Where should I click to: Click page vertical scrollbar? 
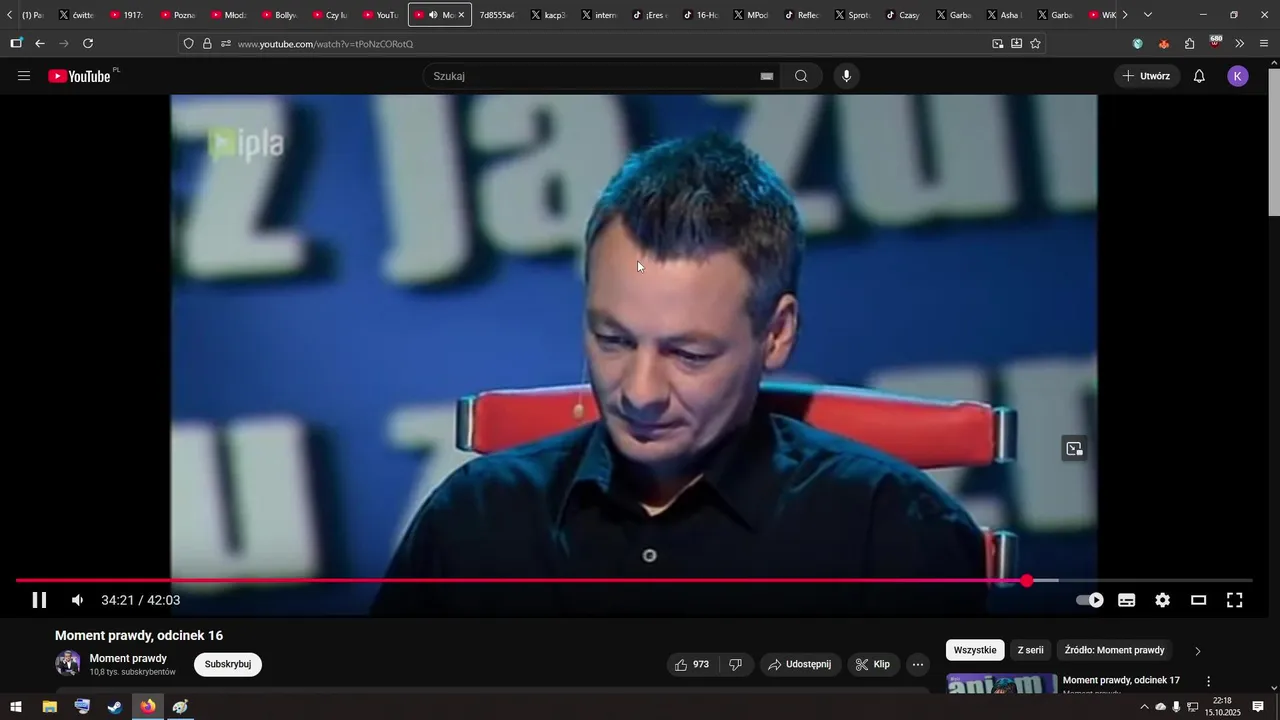tap(1273, 140)
